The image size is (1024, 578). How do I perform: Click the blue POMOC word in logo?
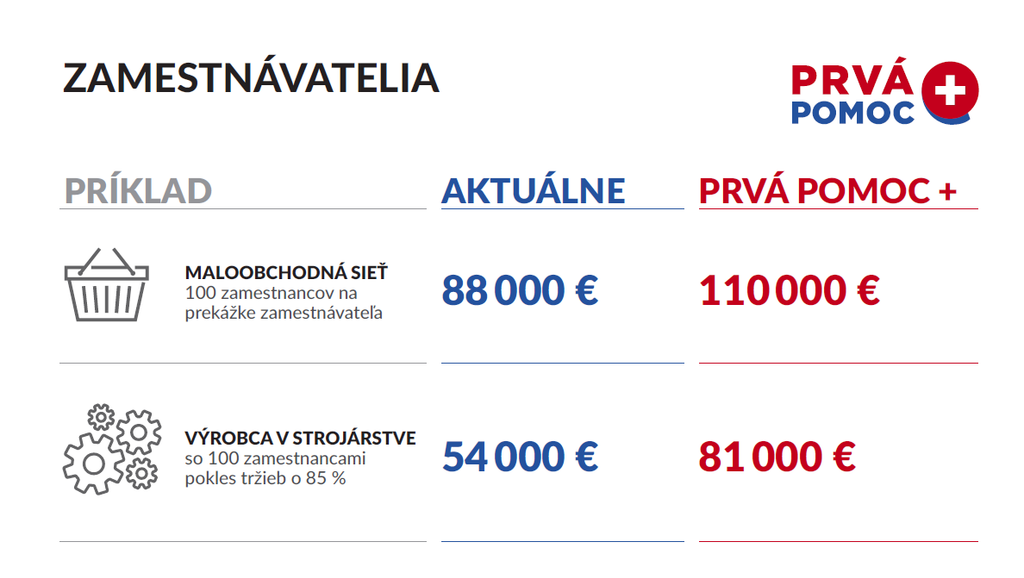[852, 112]
